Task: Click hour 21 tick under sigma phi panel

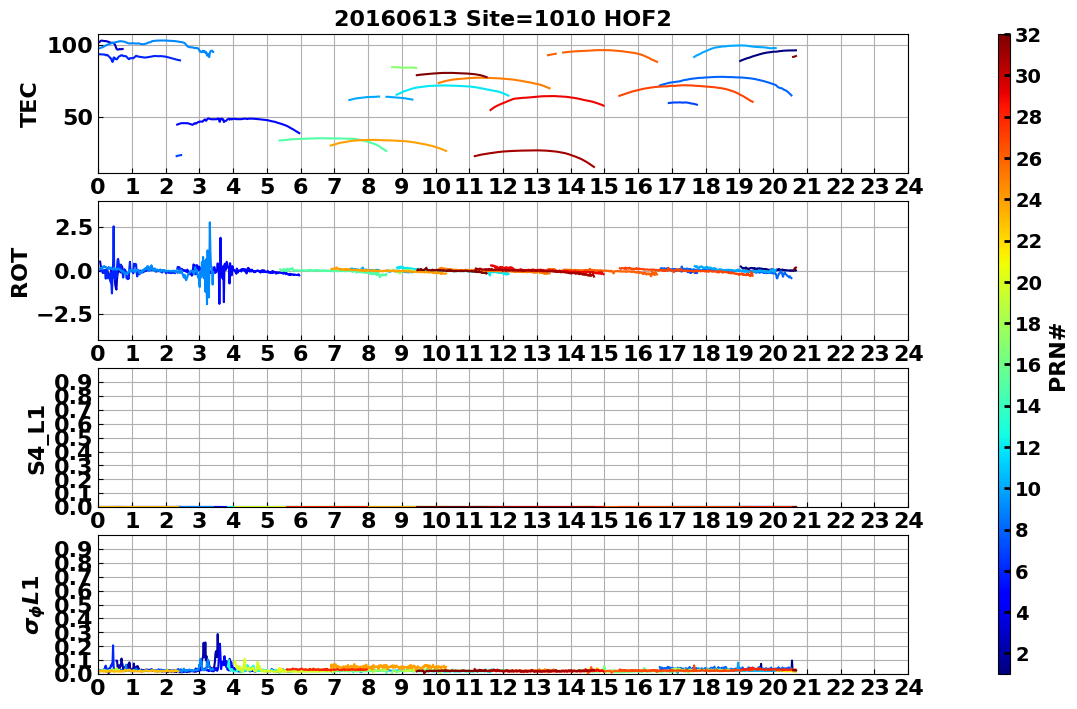Action: tap(806, 687)
